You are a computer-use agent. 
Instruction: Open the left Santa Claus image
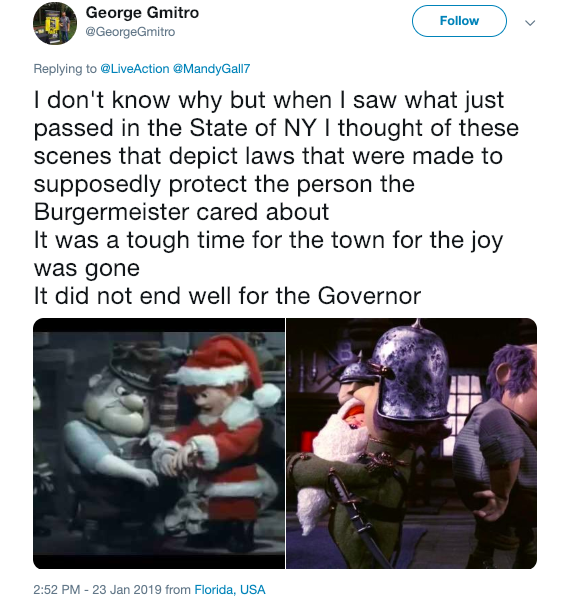pos(159,443)
